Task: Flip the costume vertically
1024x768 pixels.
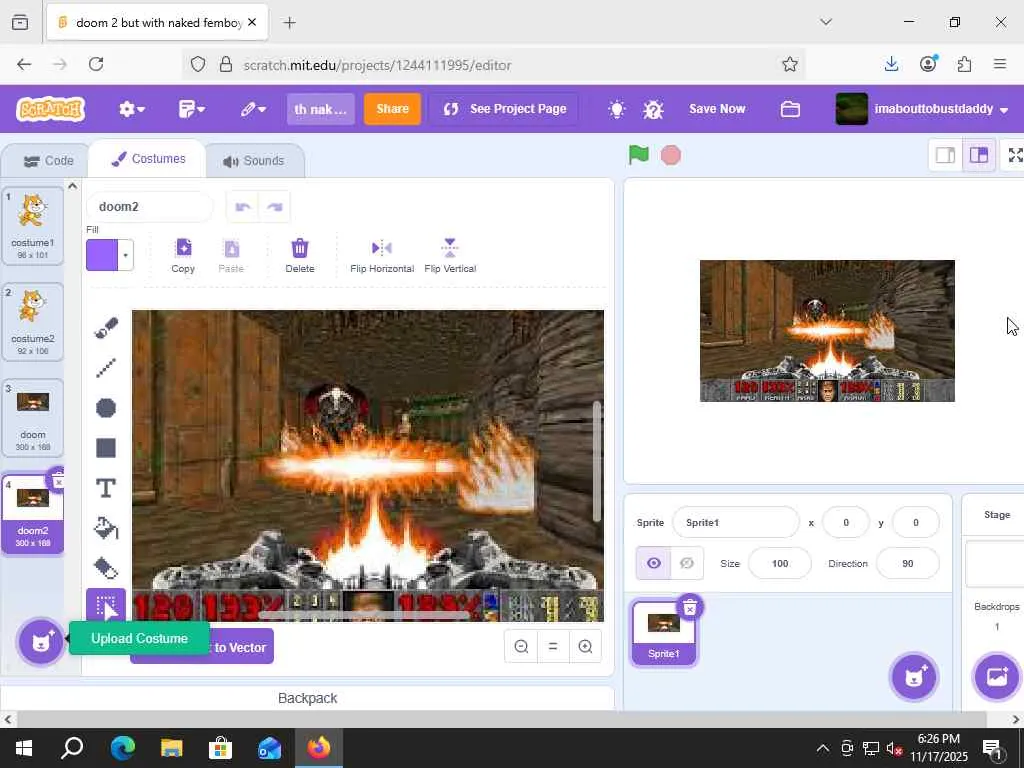Action: pos(450,255)
